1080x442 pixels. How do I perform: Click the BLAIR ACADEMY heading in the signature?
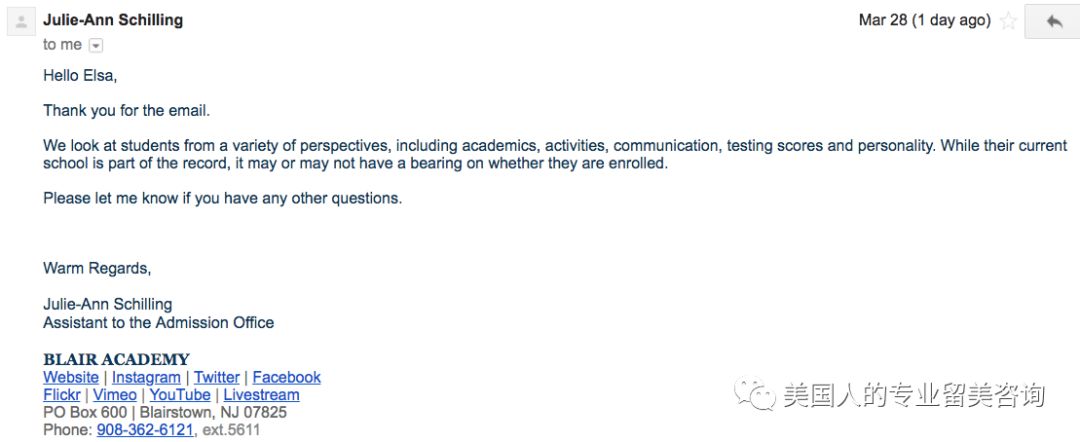point(116,359)
